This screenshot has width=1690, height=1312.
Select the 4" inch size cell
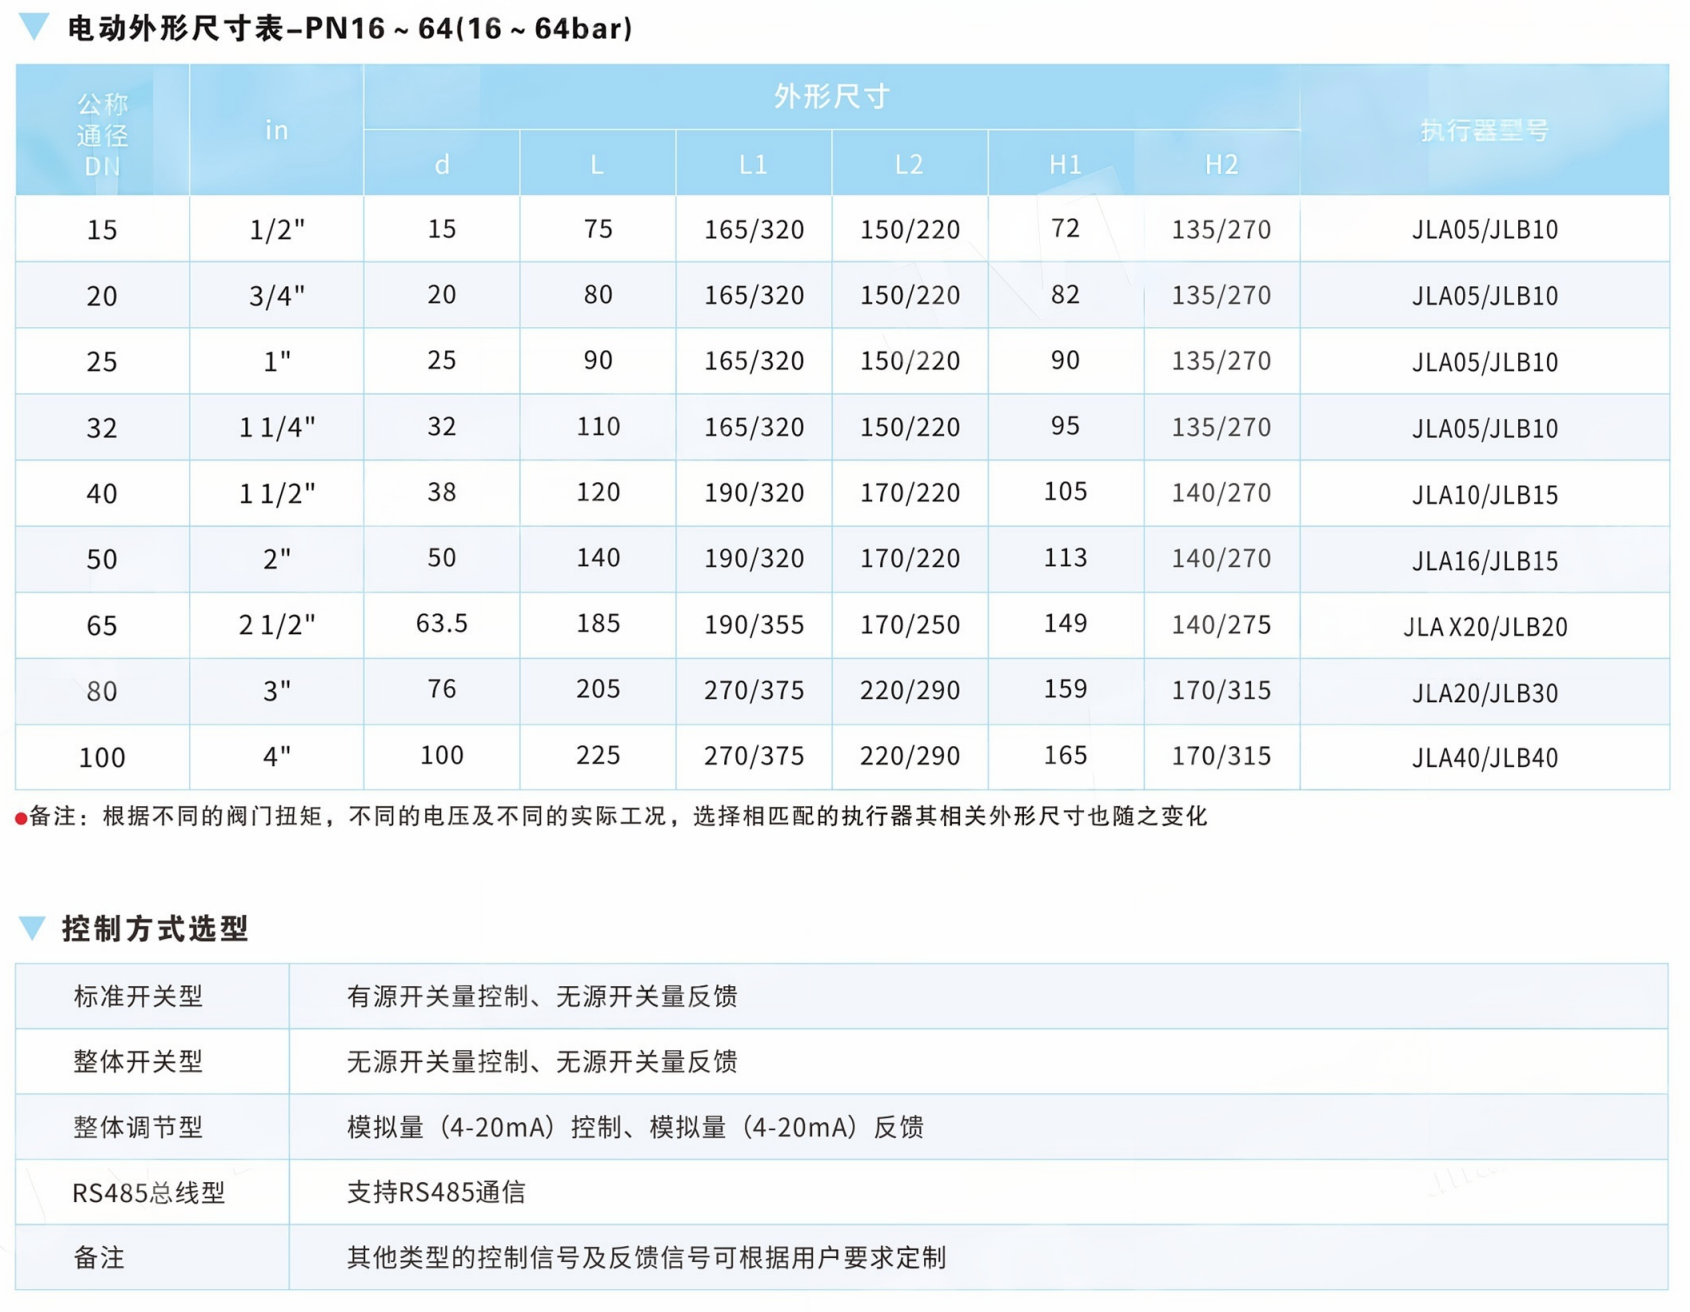(277, 757)
